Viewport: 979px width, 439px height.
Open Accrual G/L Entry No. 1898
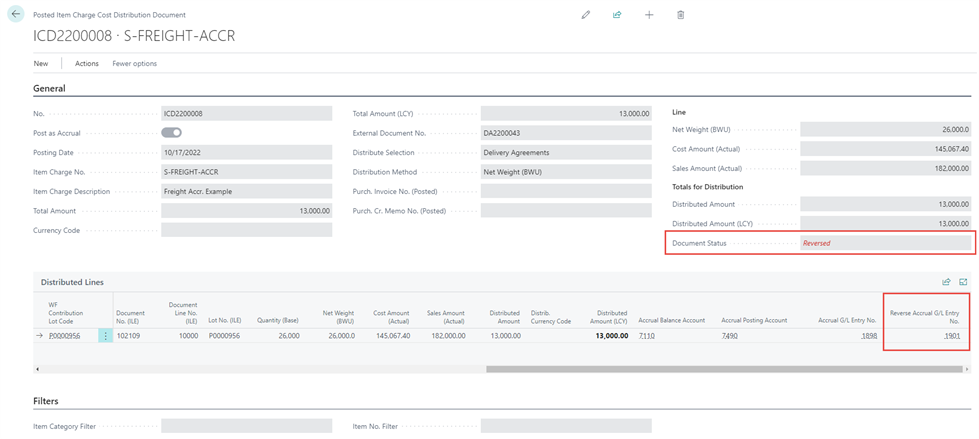(x=868, y=336)
